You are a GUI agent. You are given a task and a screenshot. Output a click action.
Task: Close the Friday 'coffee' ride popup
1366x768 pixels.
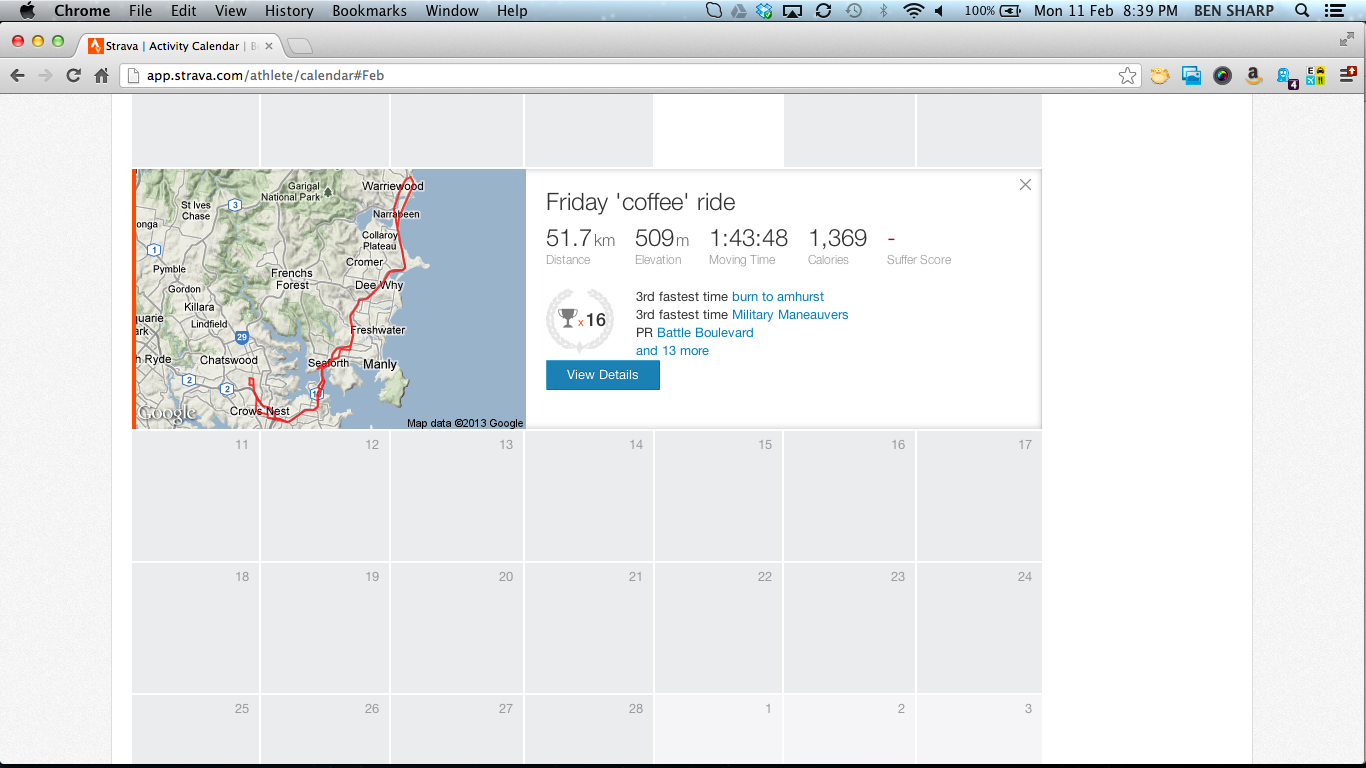(1025, 185)
